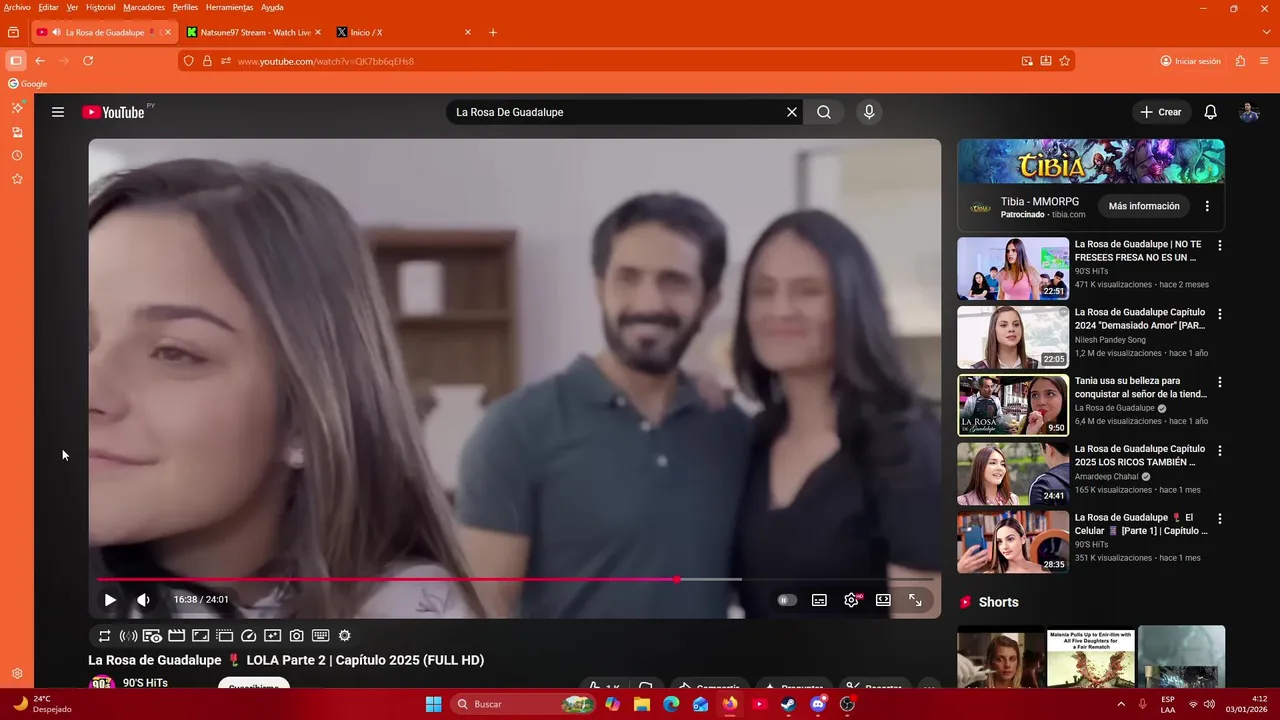Play the paused YouTube video

coord(110,600)
